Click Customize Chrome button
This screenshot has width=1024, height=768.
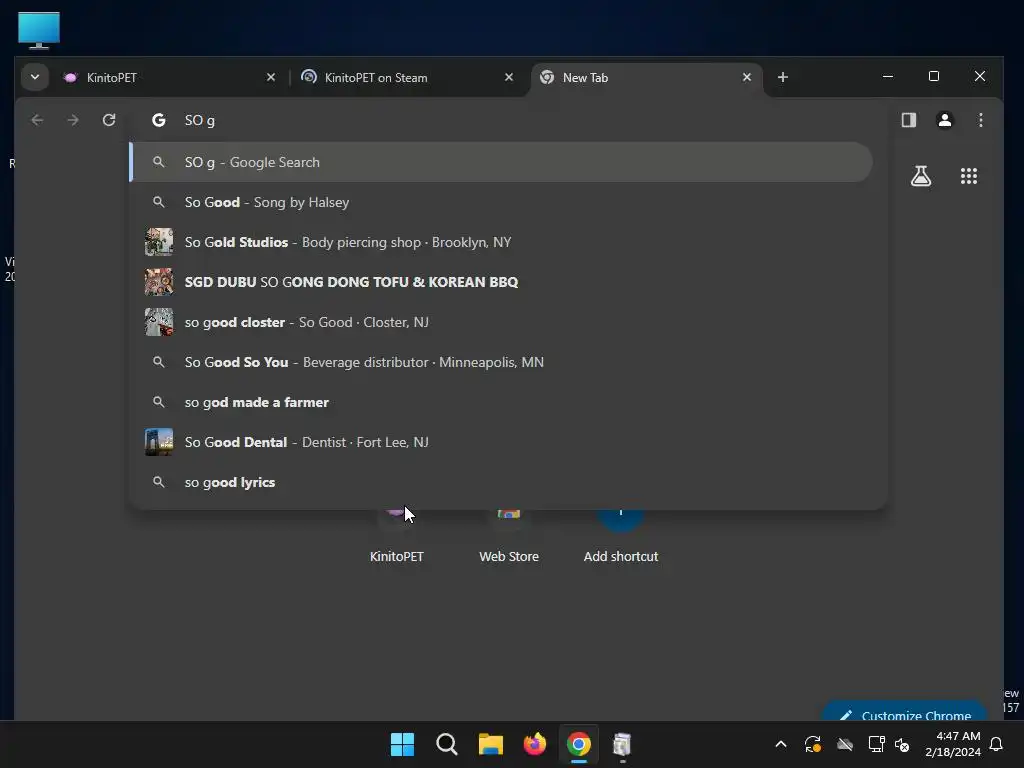coord(904,713)
